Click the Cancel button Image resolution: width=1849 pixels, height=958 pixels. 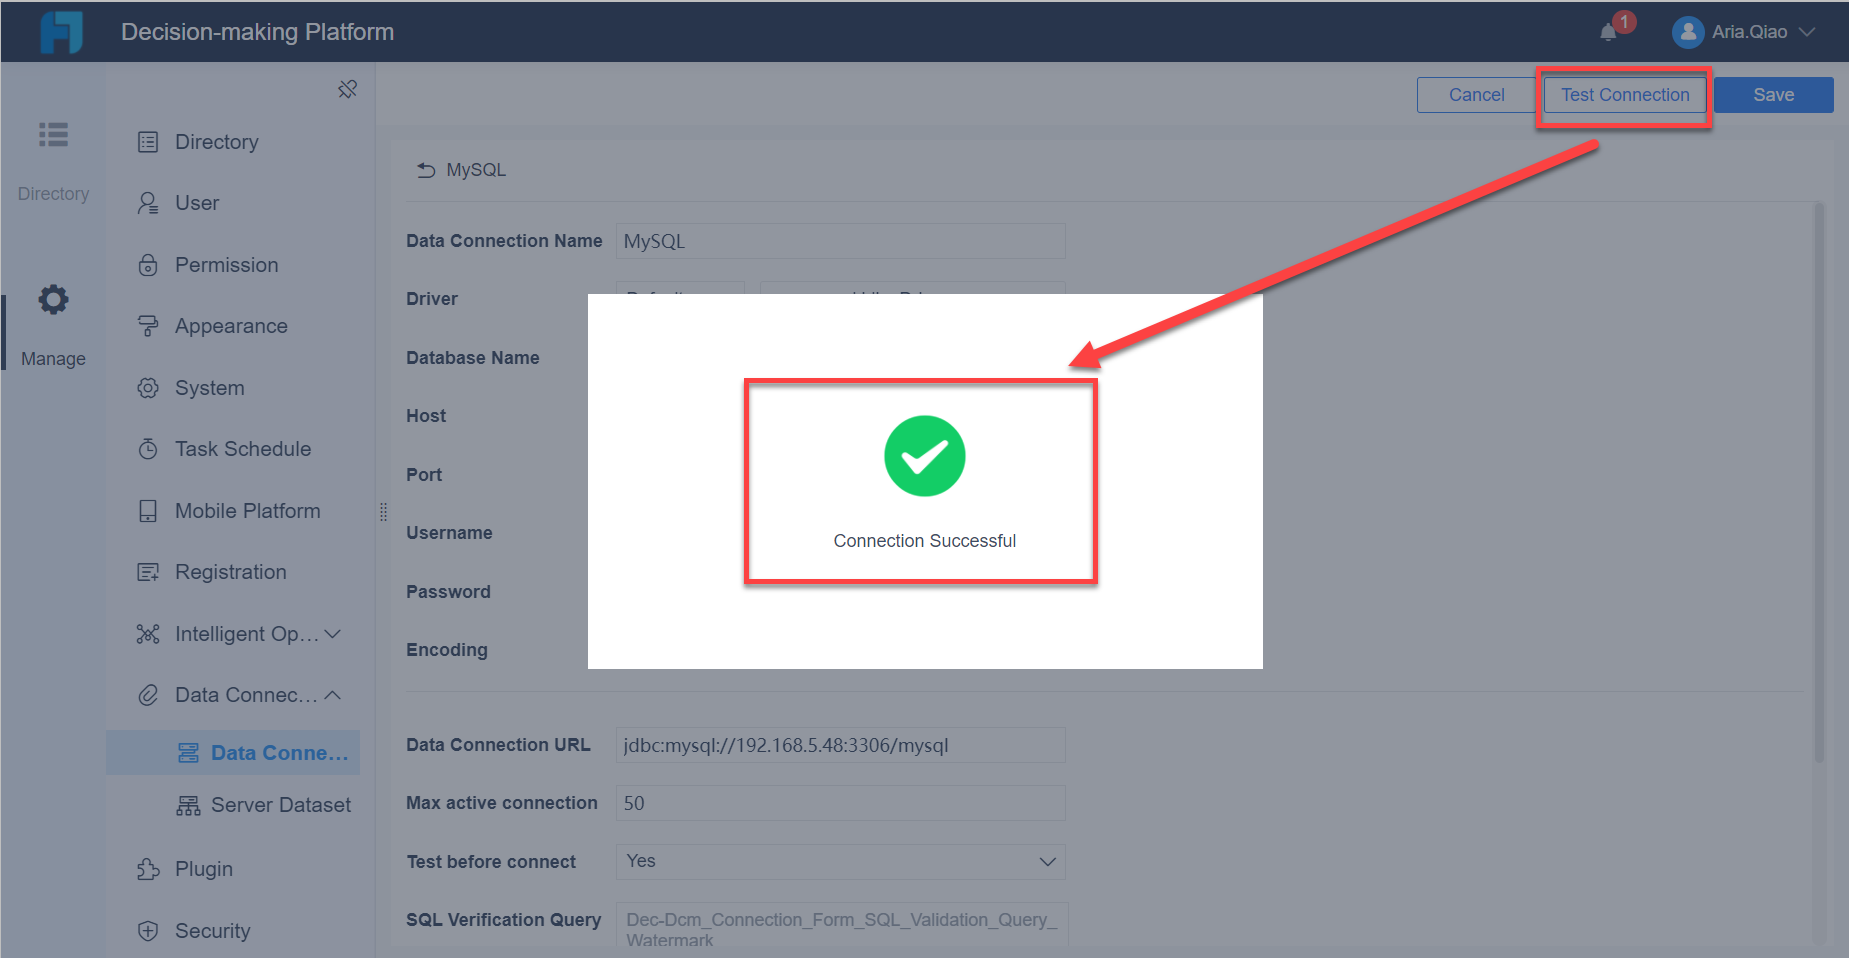(x=1476, y=95)
